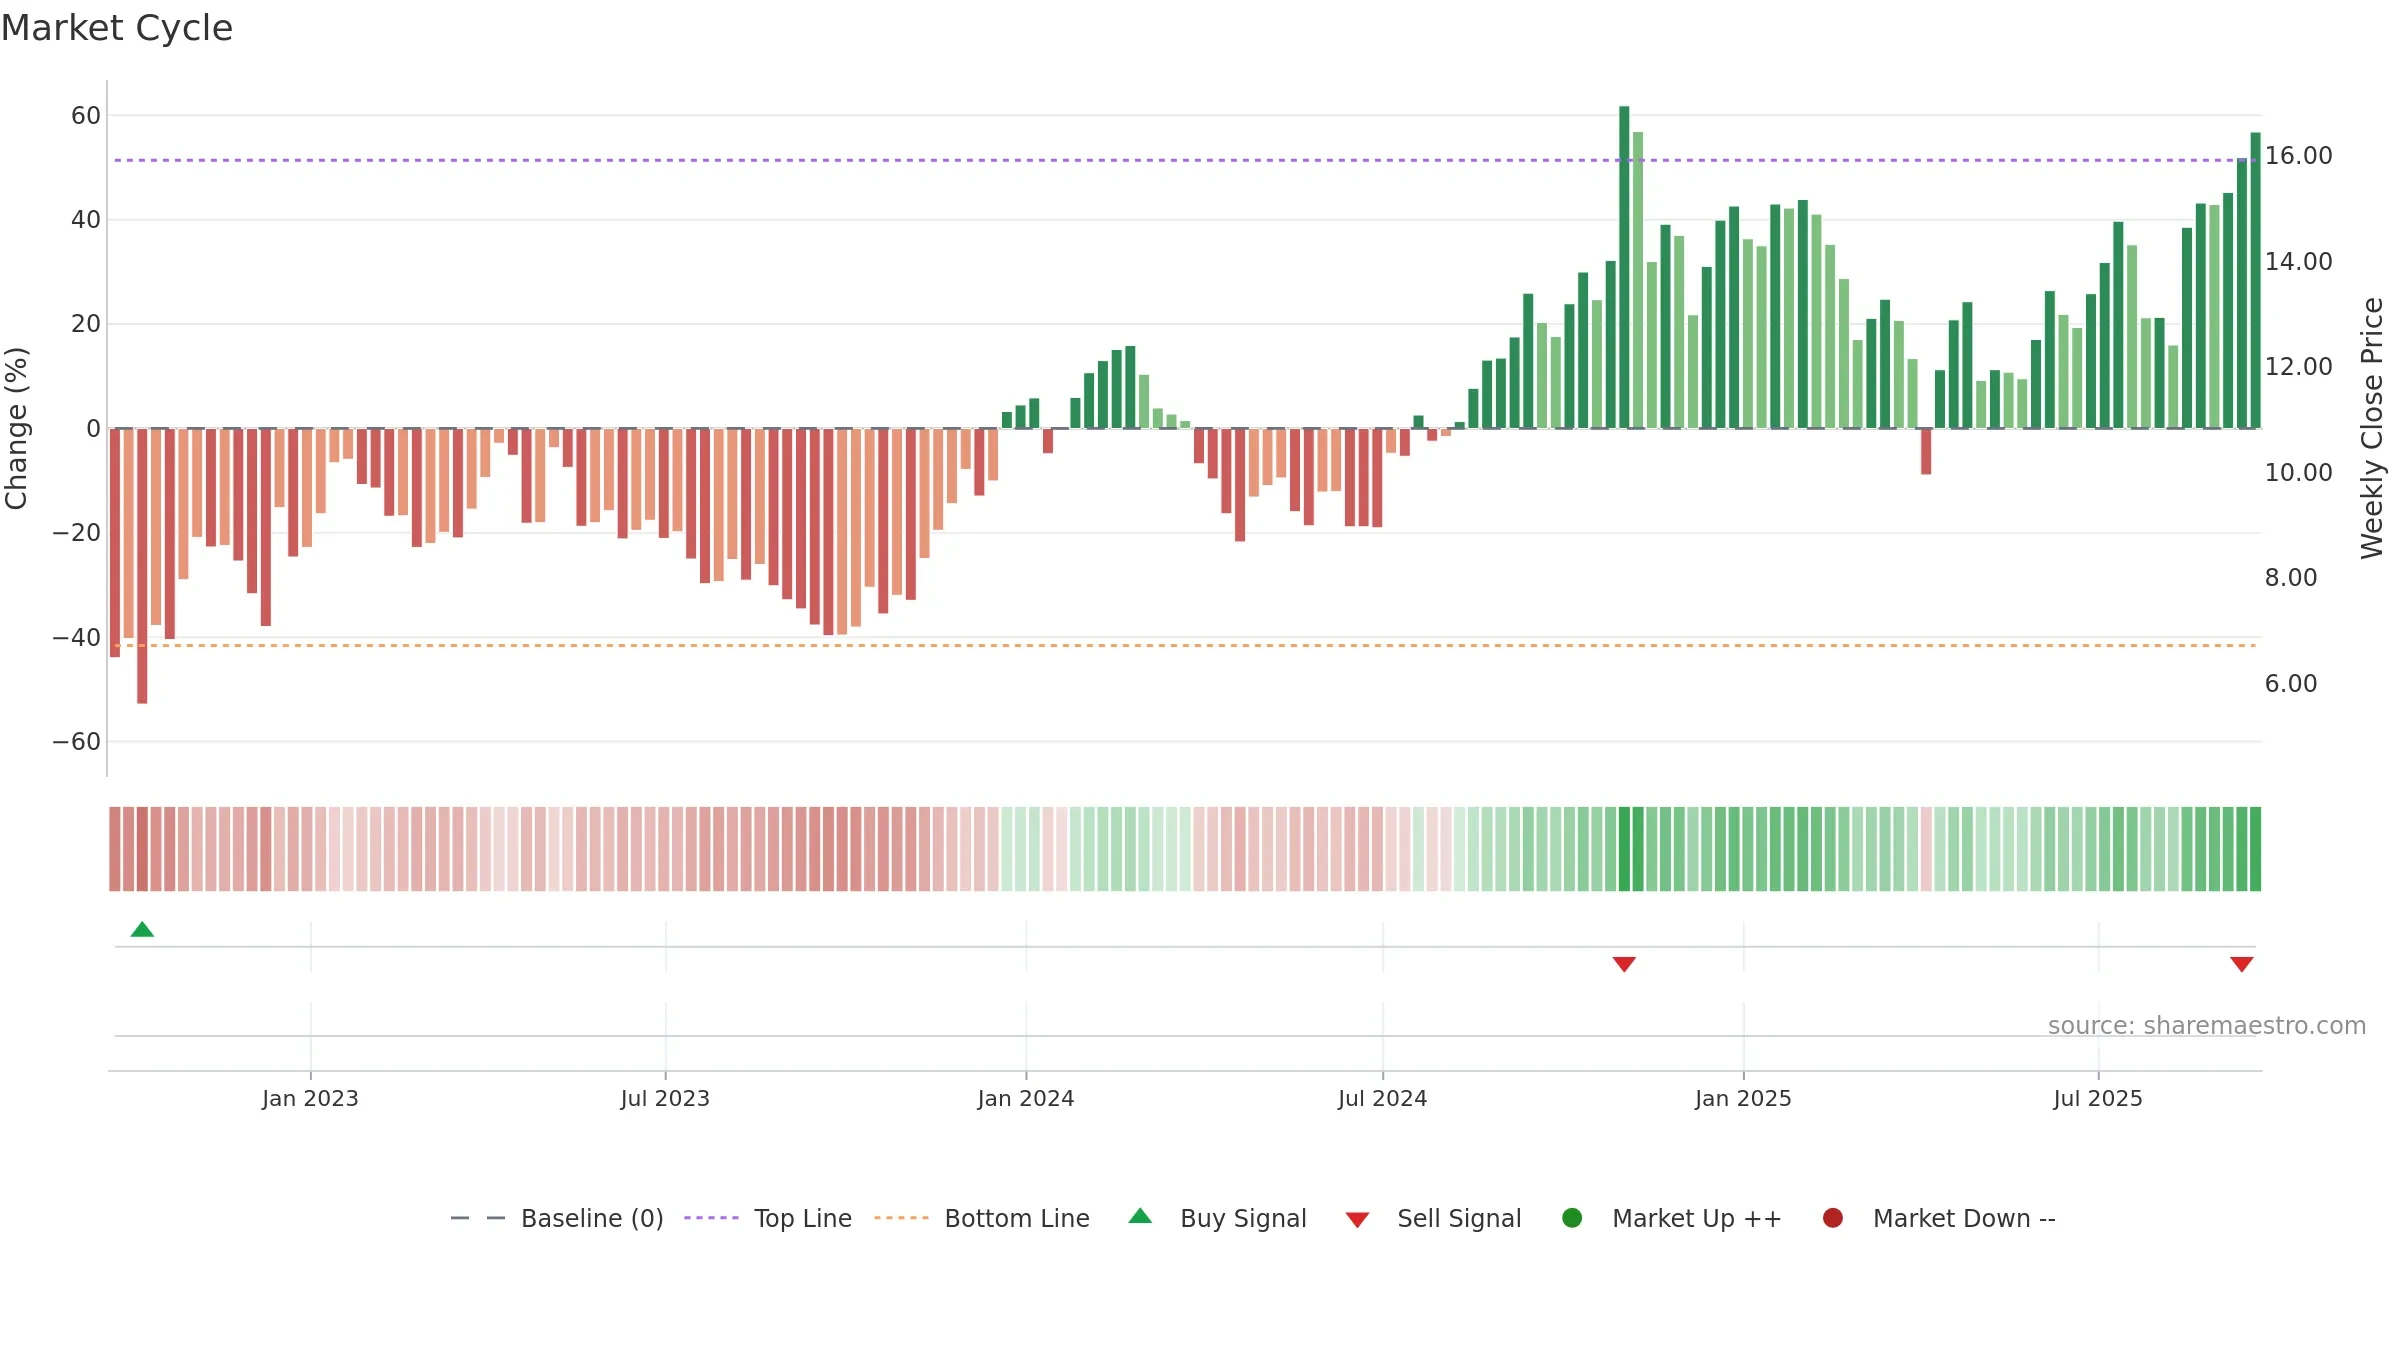Toggle the Baseline (0) legend entry
Viewport: 2400px width, 1350px height.
coord(557,1218)
